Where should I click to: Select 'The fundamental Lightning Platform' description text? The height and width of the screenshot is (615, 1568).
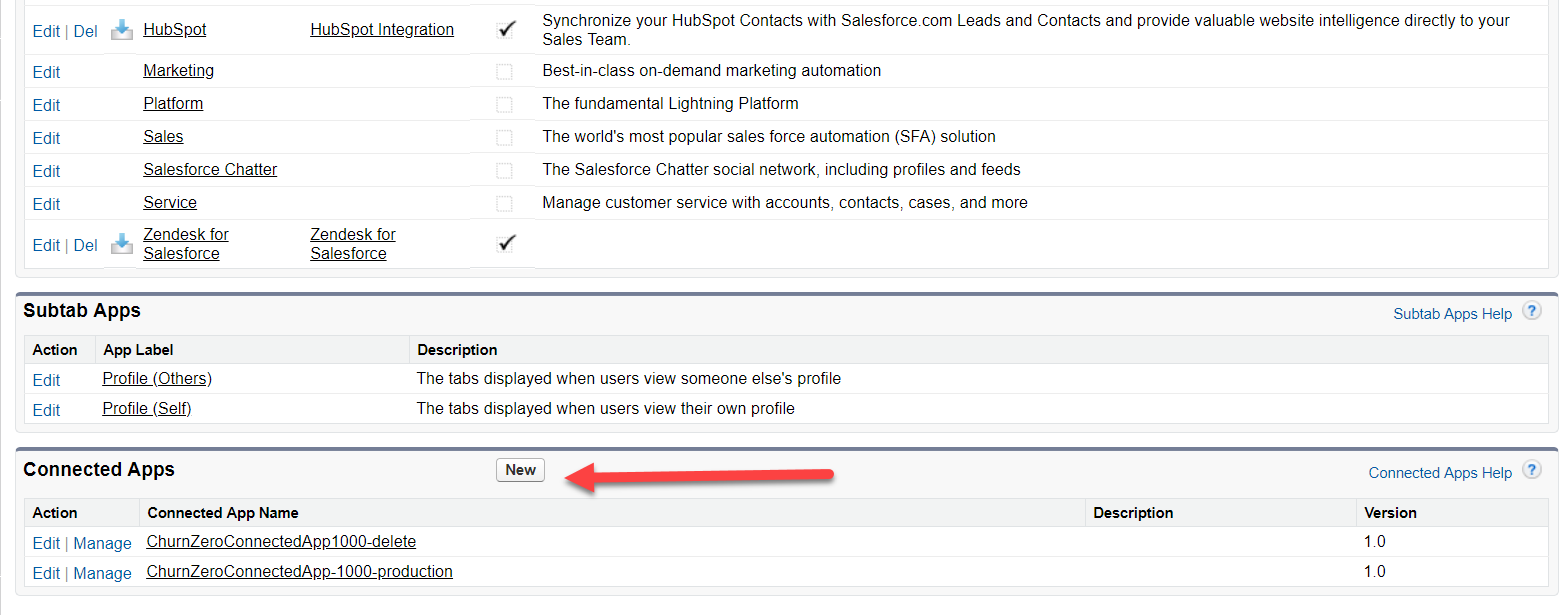[x=670, y=103]
